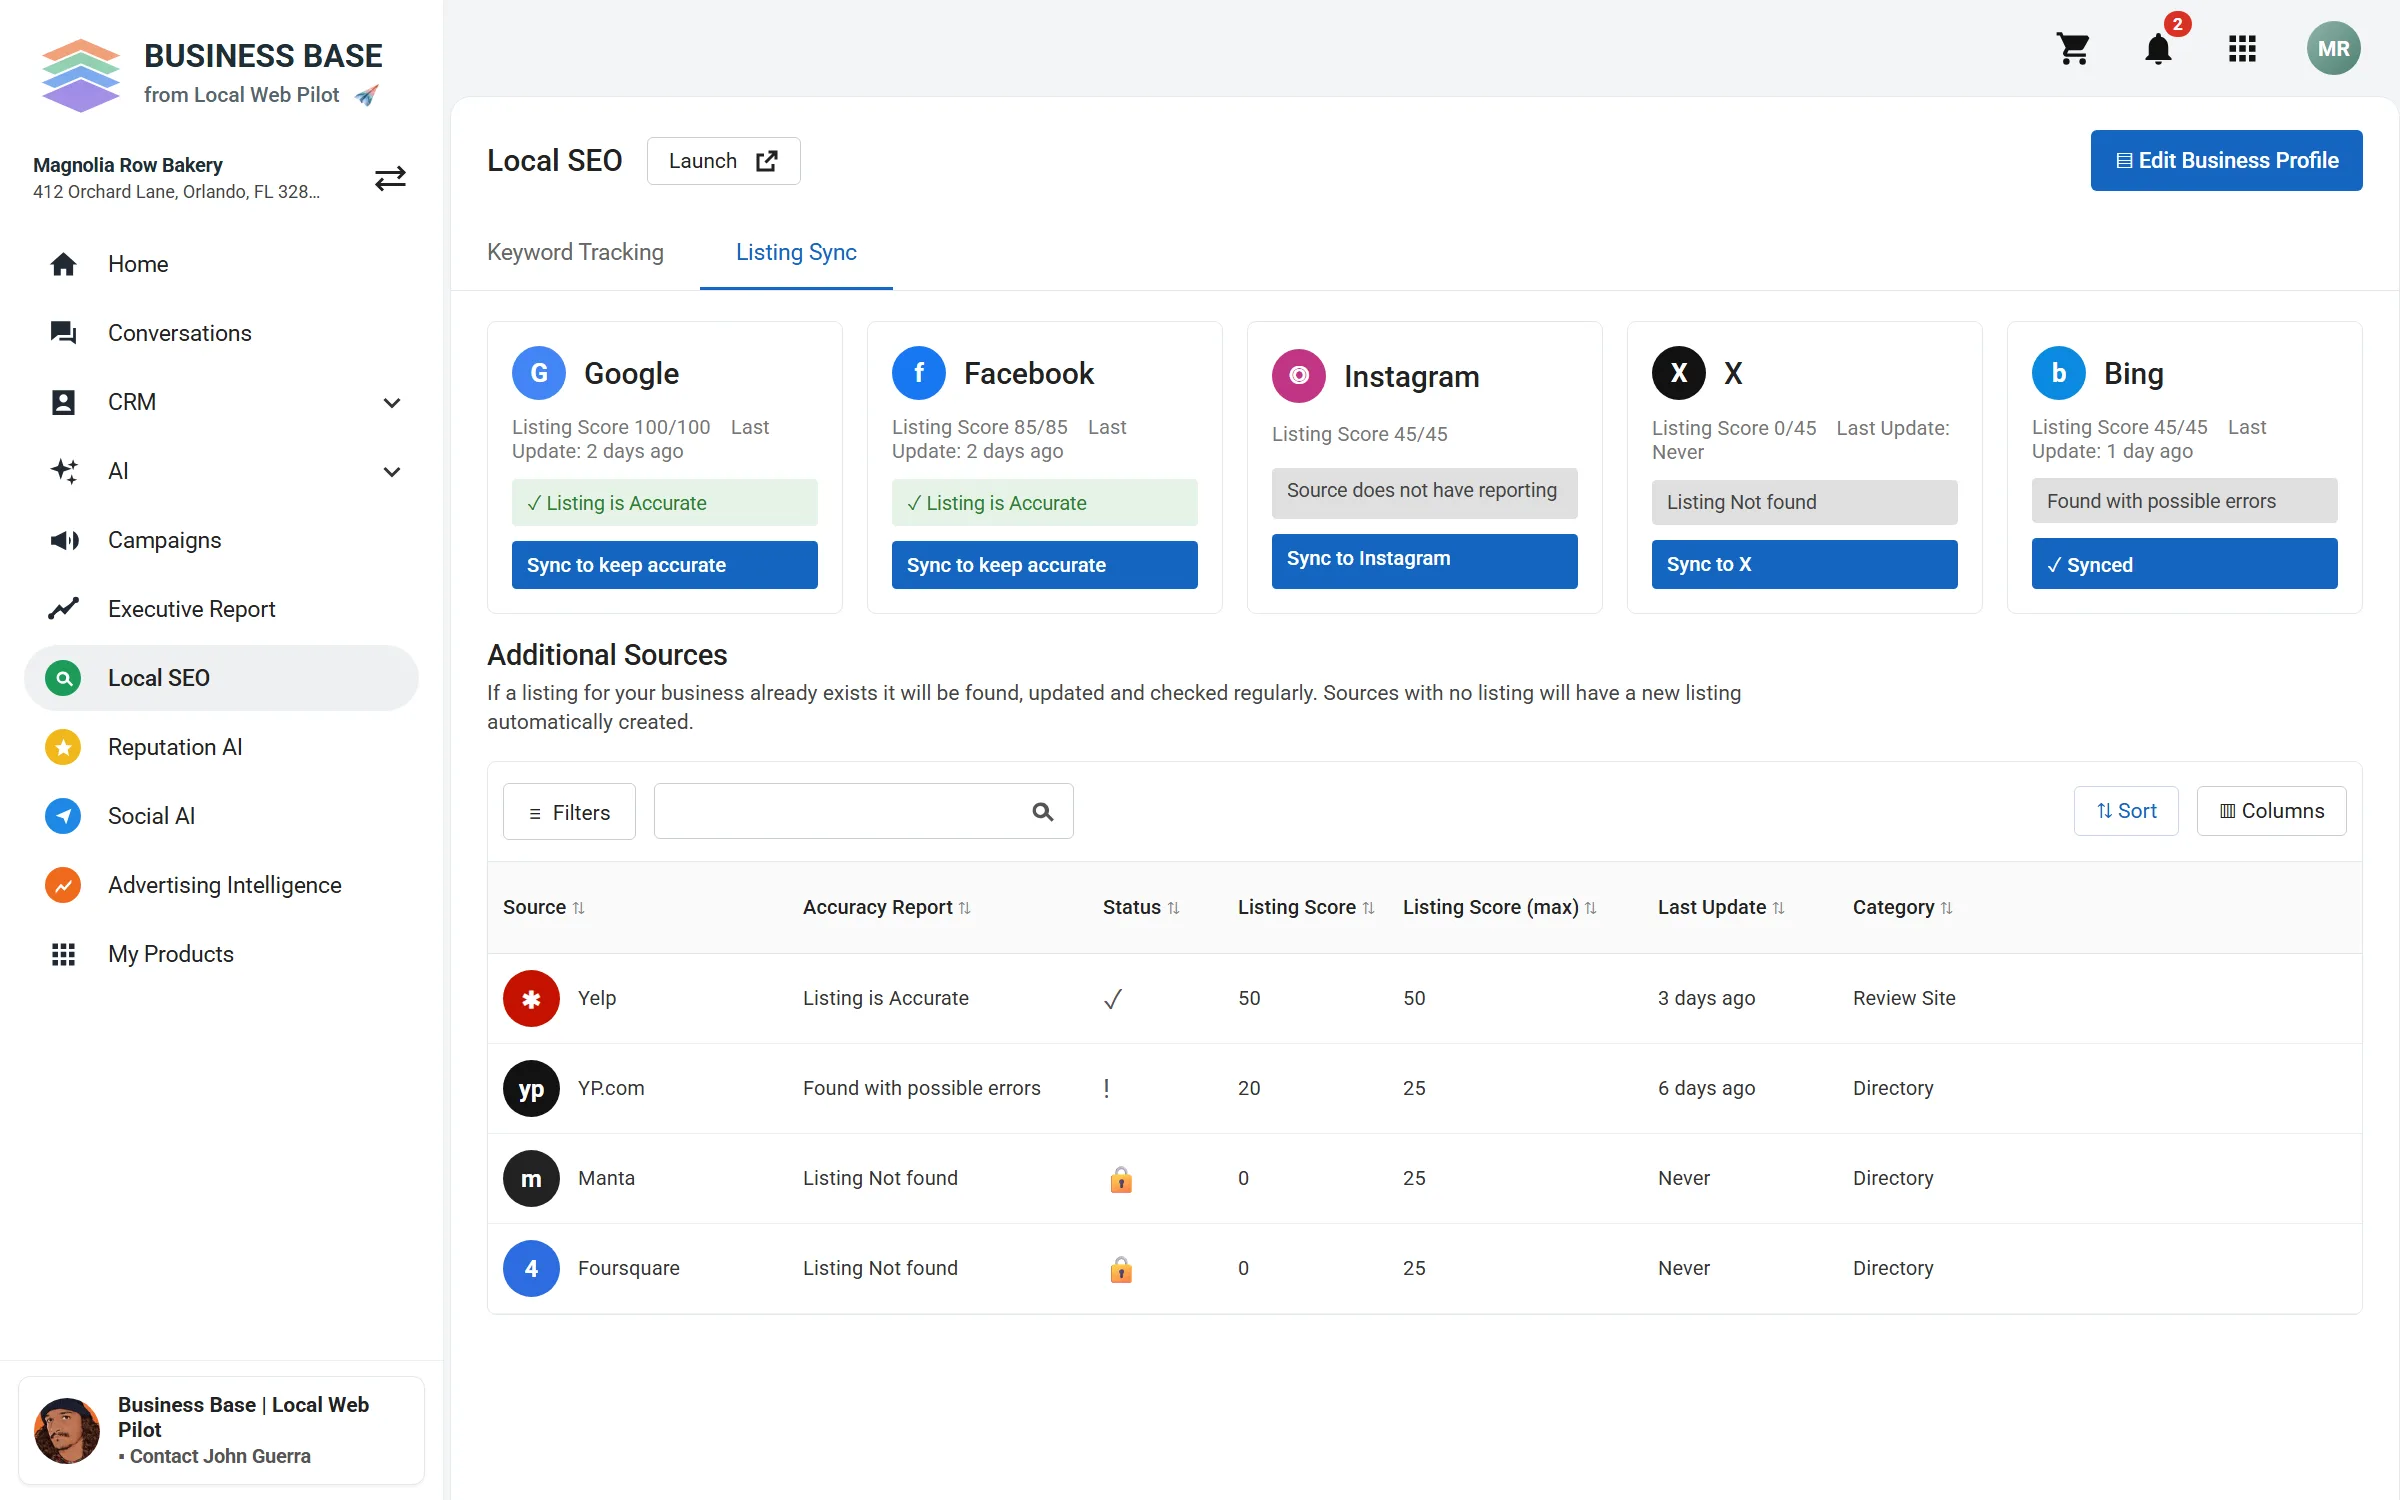2400x1500 pixels.
Task: Click the sources search input field
Action: pos(863,811)
